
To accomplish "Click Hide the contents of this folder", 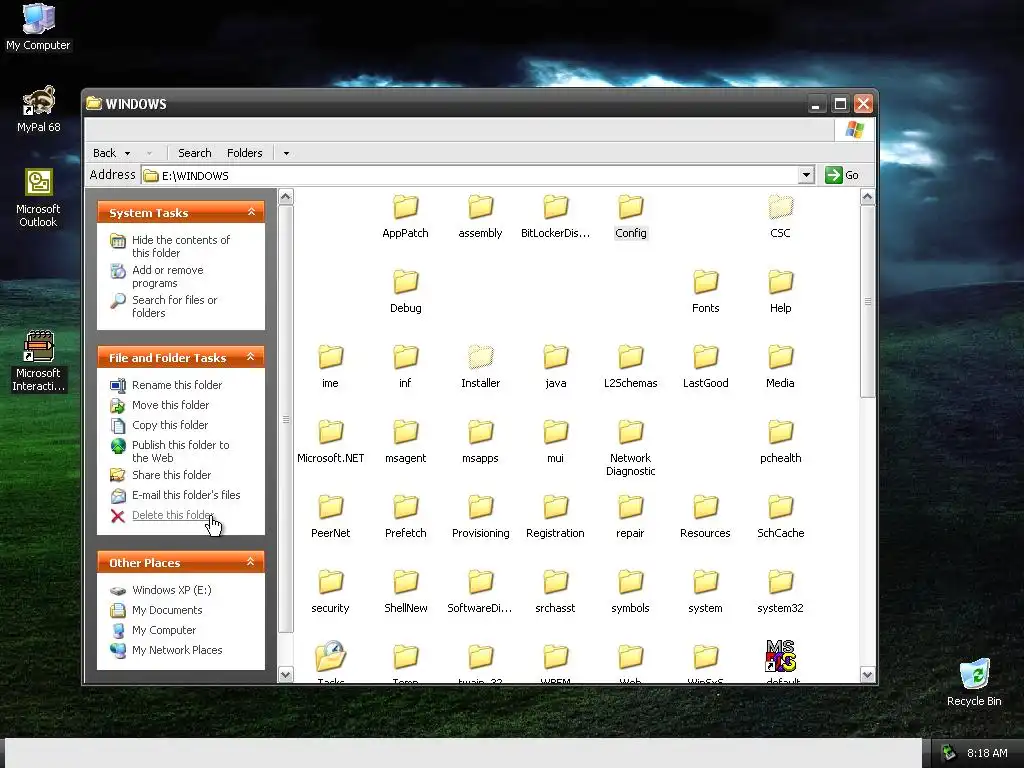I will click(181, 246).
